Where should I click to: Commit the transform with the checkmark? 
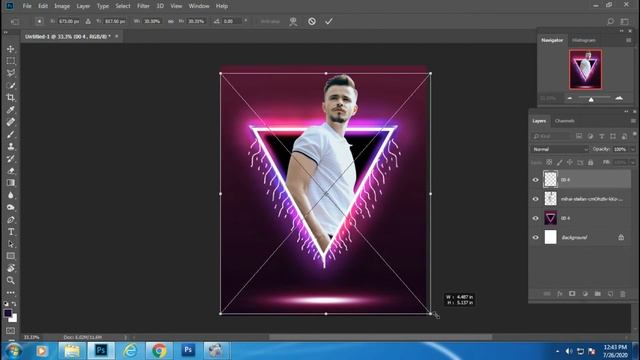[329, 21]
